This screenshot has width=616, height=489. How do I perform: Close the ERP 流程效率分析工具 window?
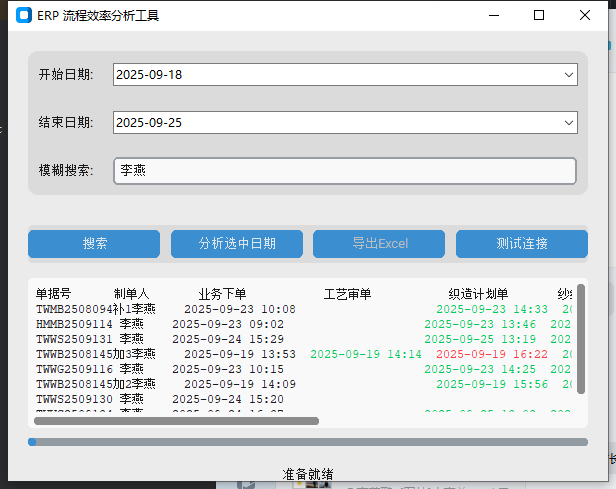[x=585, y=15]
